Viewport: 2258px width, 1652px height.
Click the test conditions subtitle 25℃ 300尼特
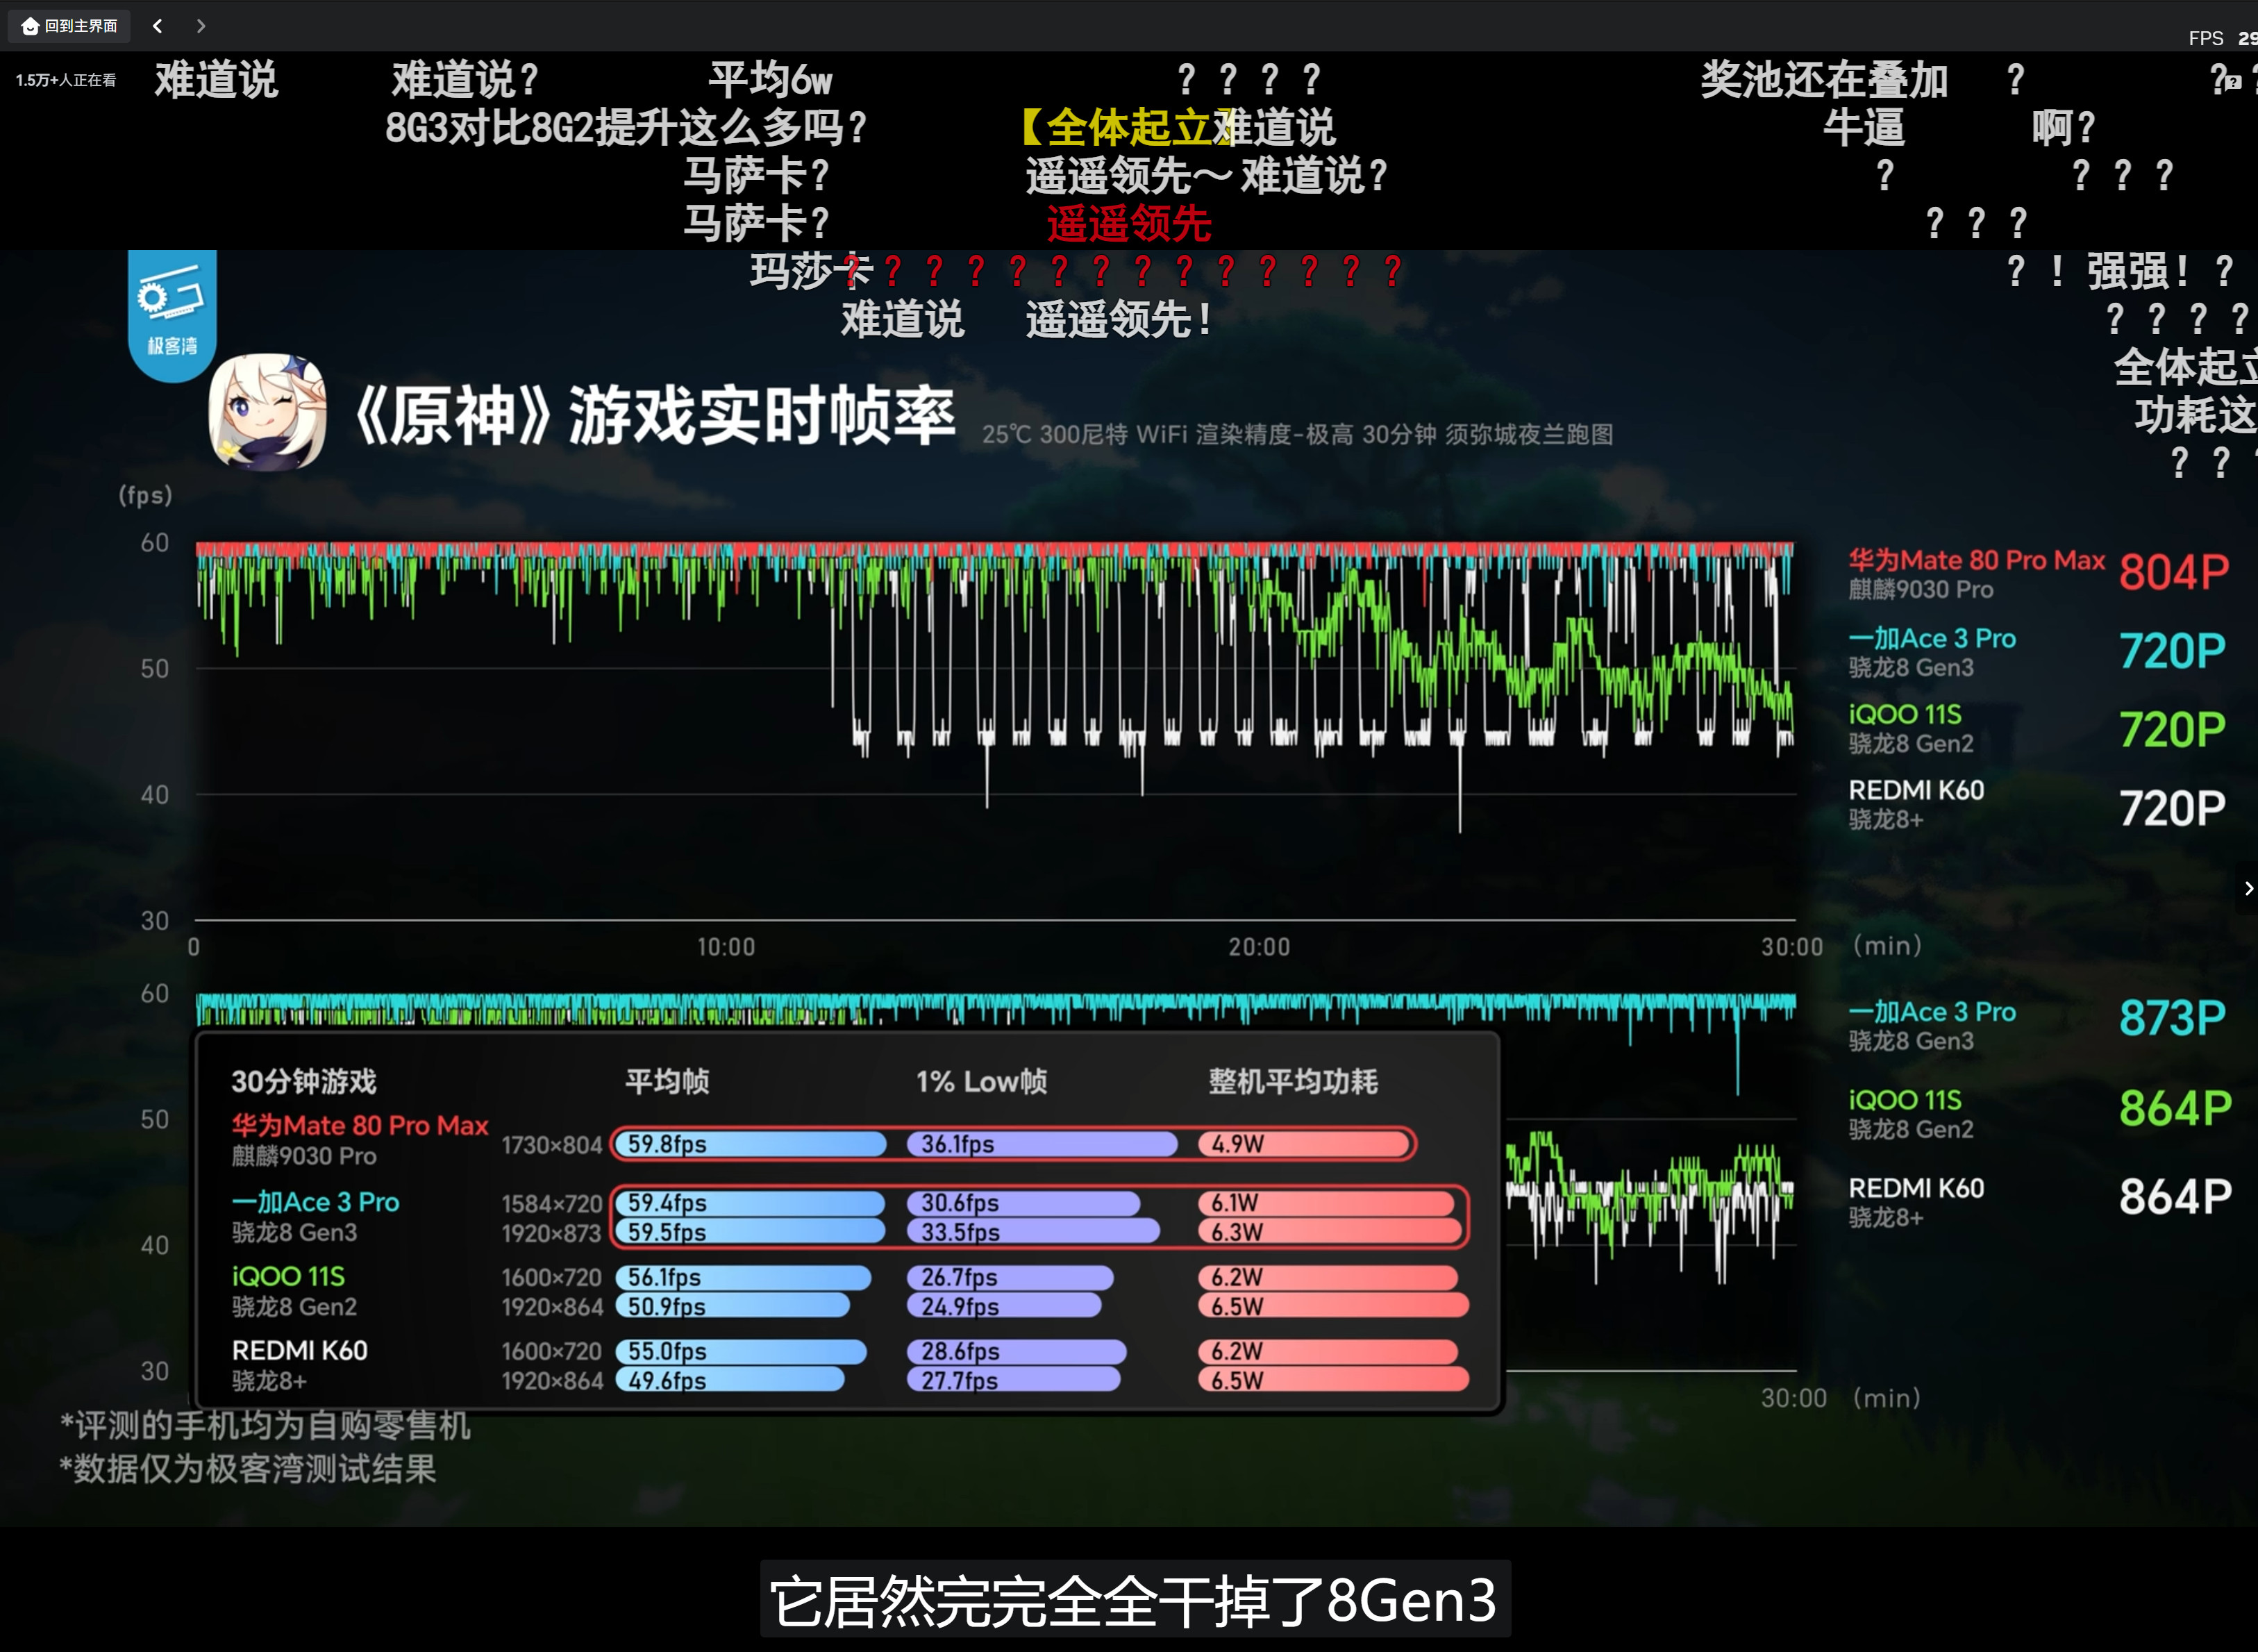pyautogui.click(x=1297, y=434)
